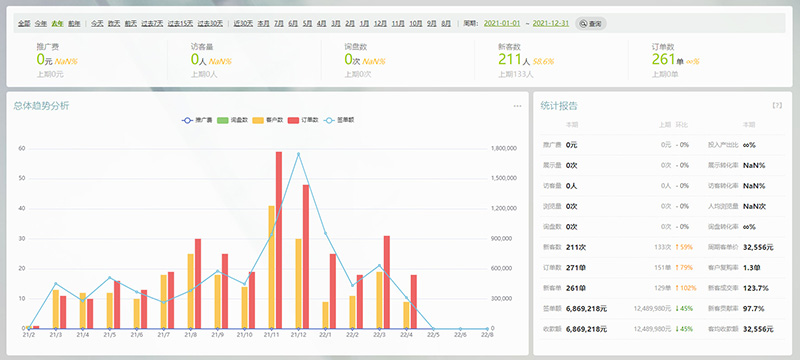Select the 10月 month filter
Screen dimensions: 800x360
[416, 23]
